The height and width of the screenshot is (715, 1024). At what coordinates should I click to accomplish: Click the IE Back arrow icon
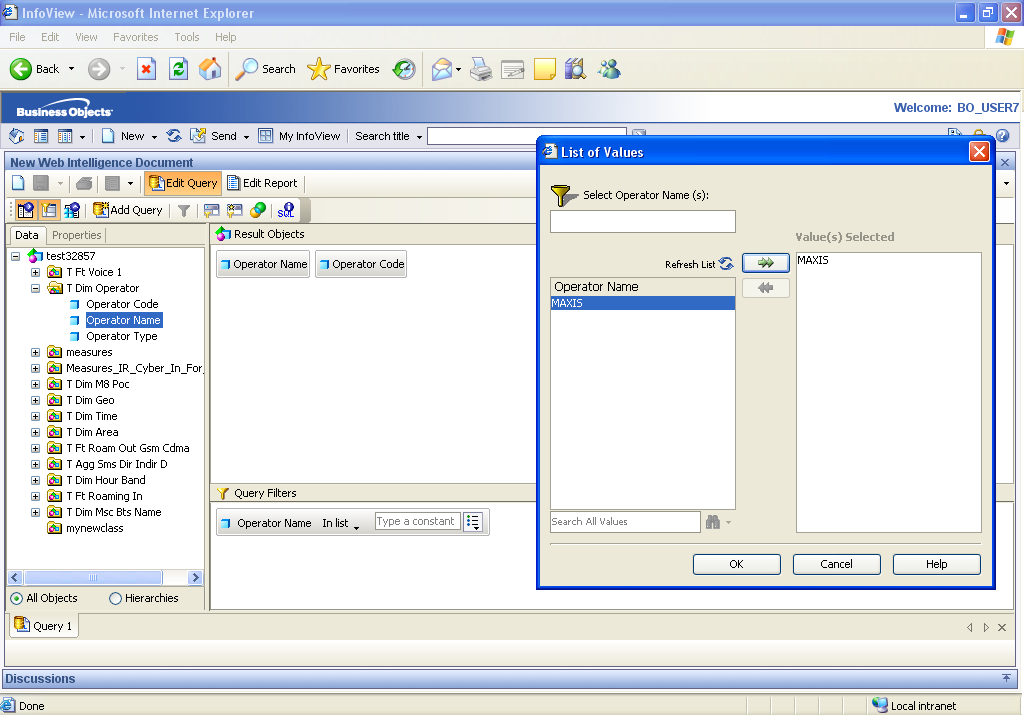click(20, 69)
